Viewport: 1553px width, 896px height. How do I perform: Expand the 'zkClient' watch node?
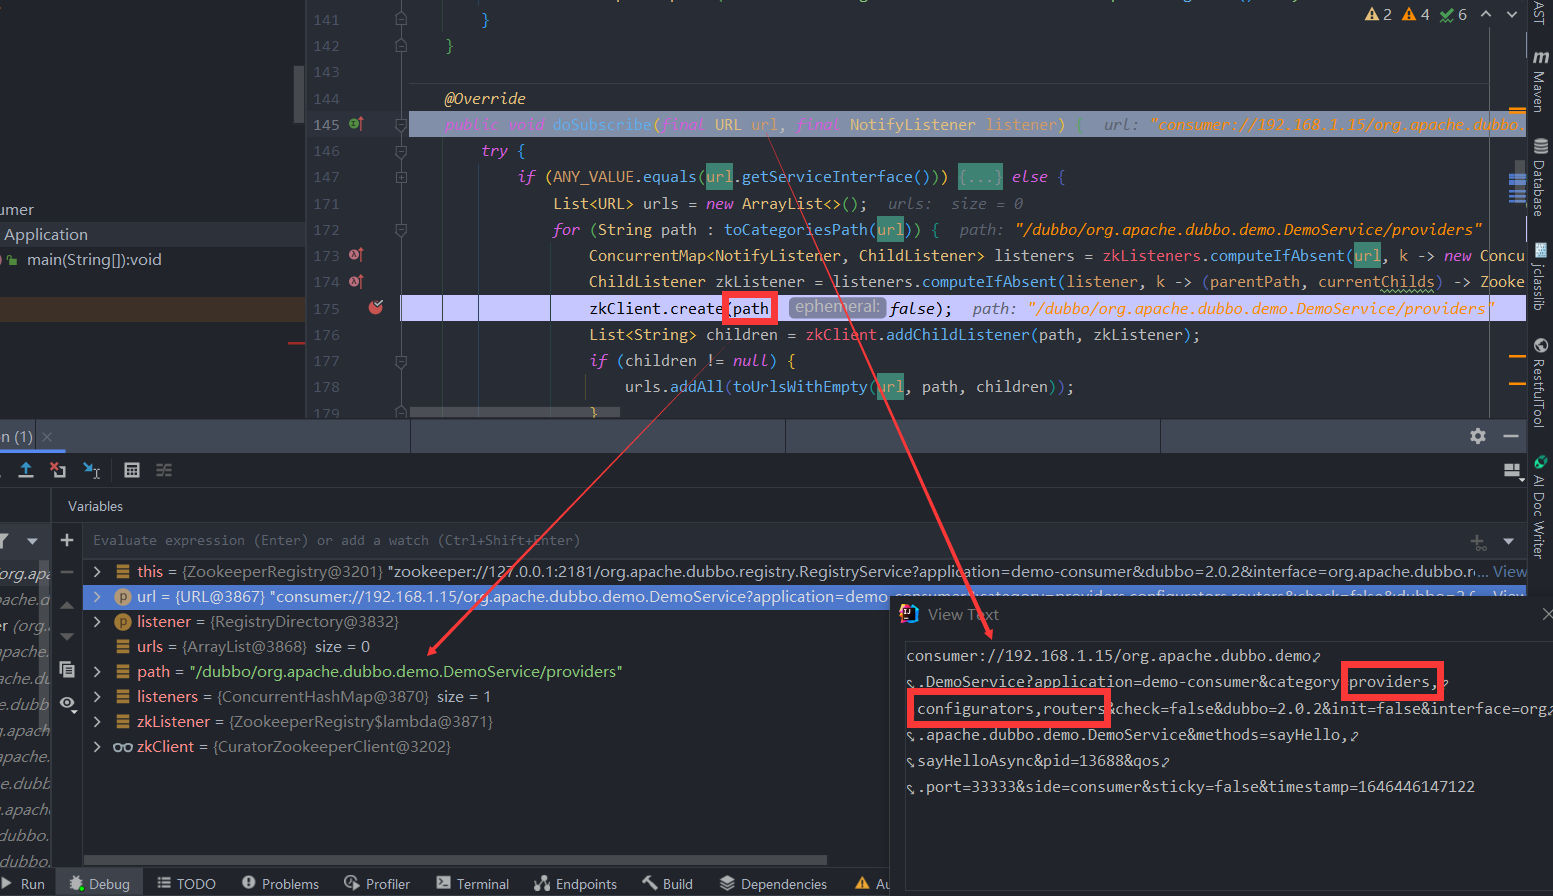pyautogui.click(x=97, y=747)
